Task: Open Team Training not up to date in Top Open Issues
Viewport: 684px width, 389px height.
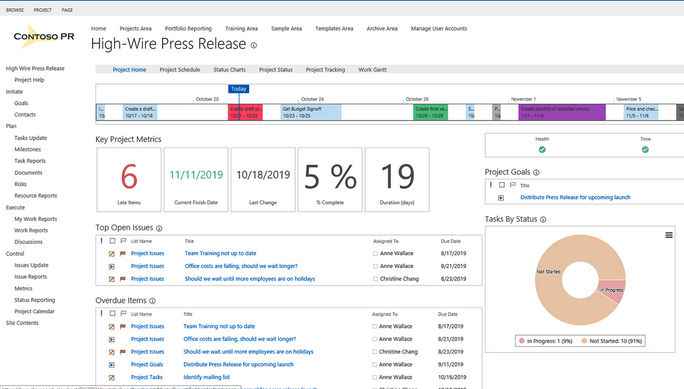Action: 220,253
